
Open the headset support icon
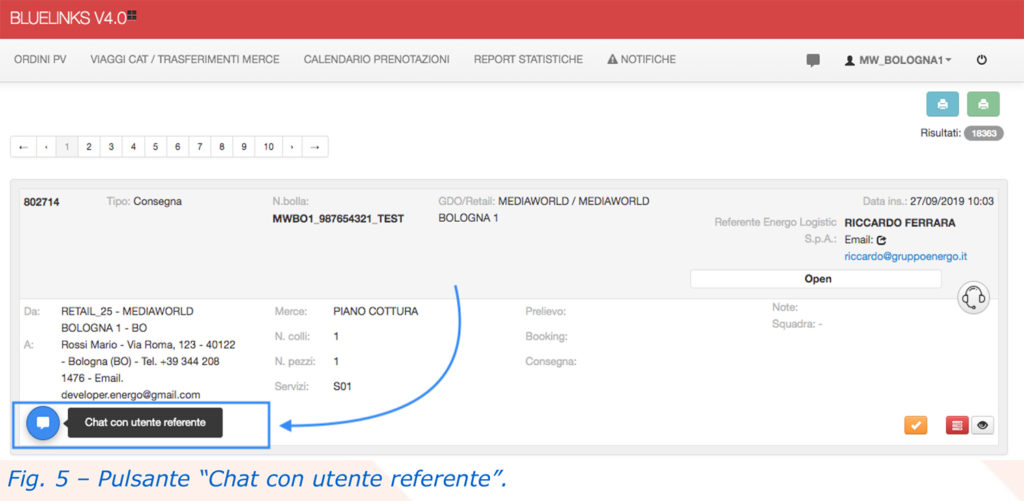pos(973,298)
